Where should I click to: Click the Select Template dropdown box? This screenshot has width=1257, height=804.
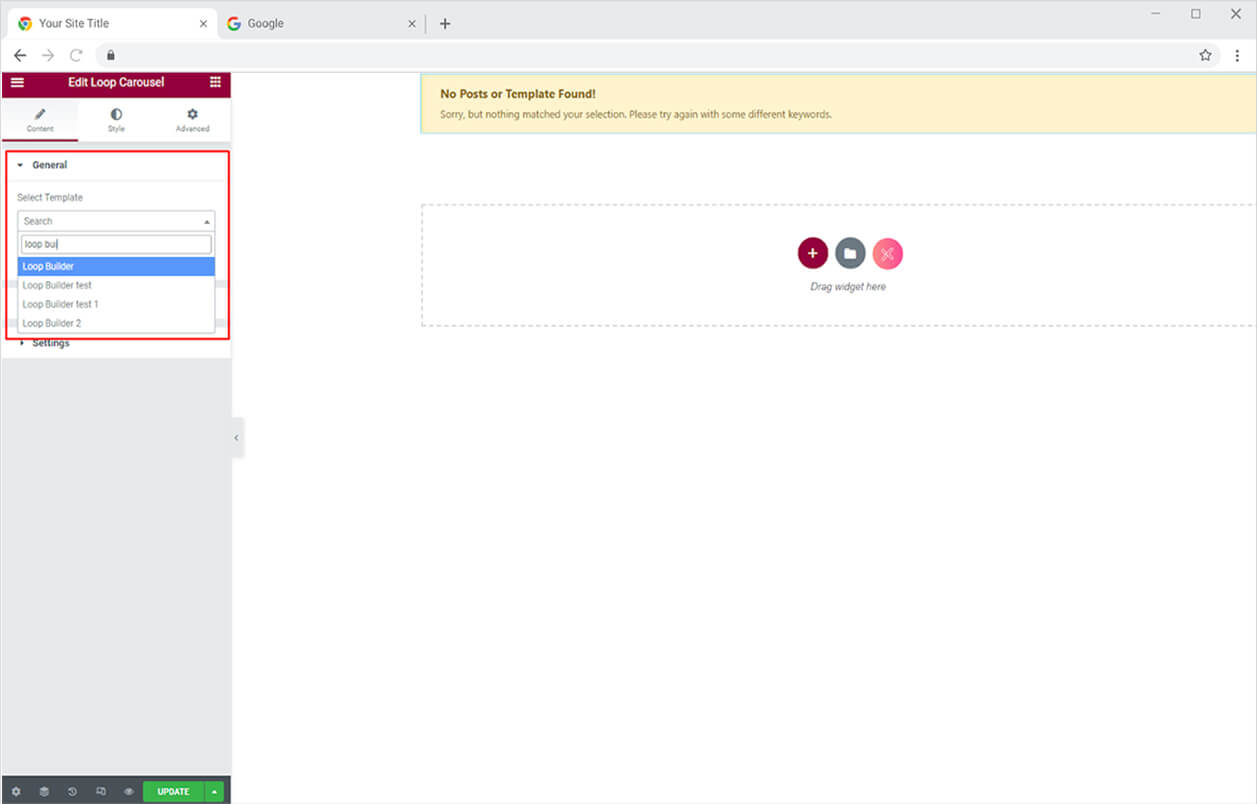(116, 221)
